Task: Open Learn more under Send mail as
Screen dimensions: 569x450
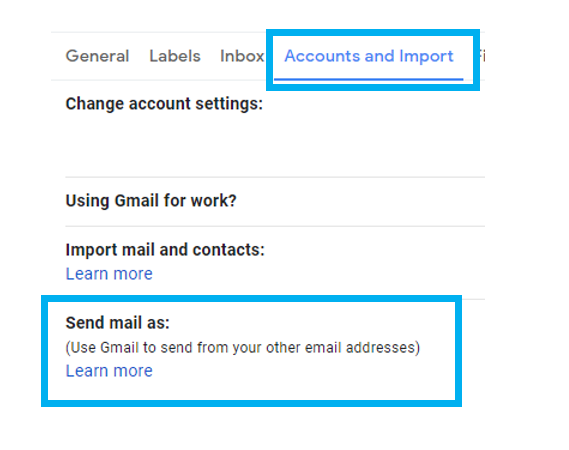Action: pos(109,371)
